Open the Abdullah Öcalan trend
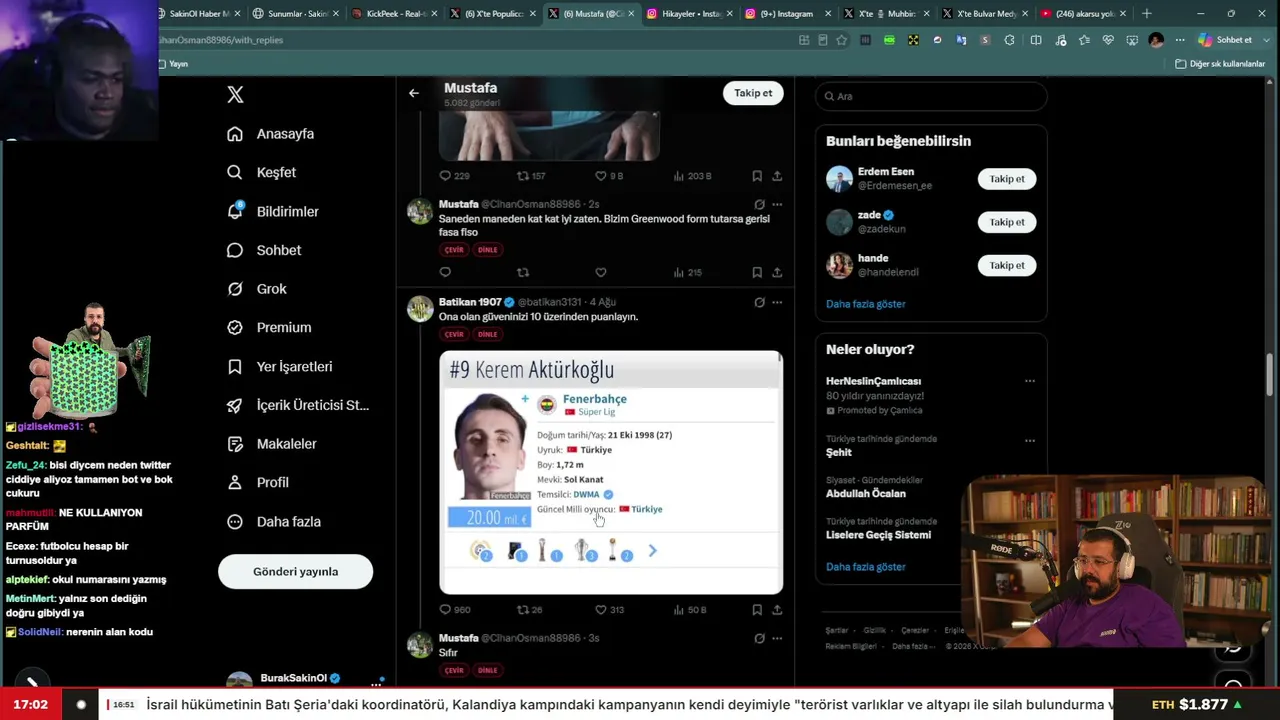 click(x=866, y=493)
